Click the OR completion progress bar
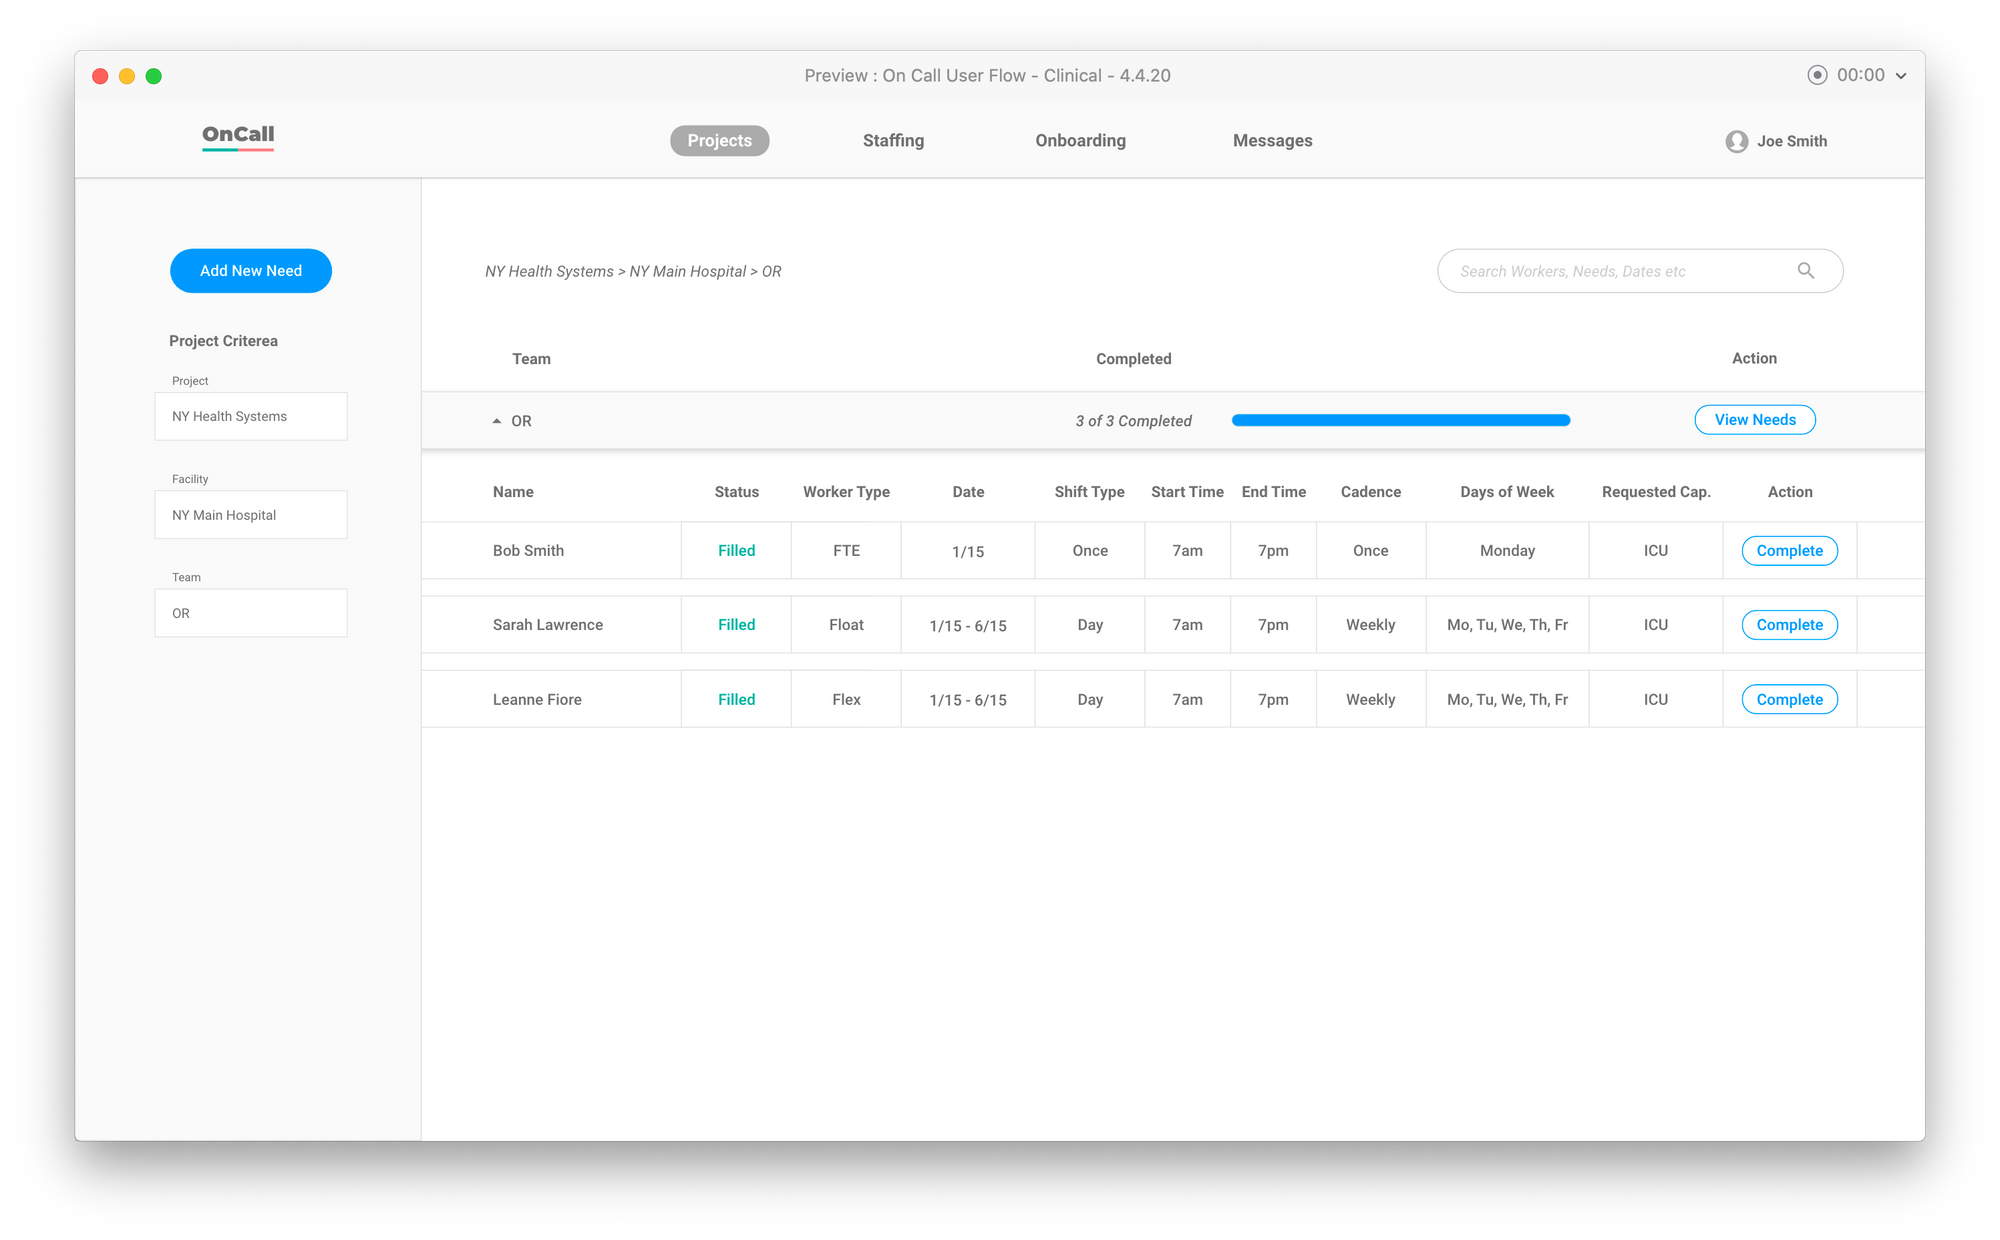 coord(1400,421)
